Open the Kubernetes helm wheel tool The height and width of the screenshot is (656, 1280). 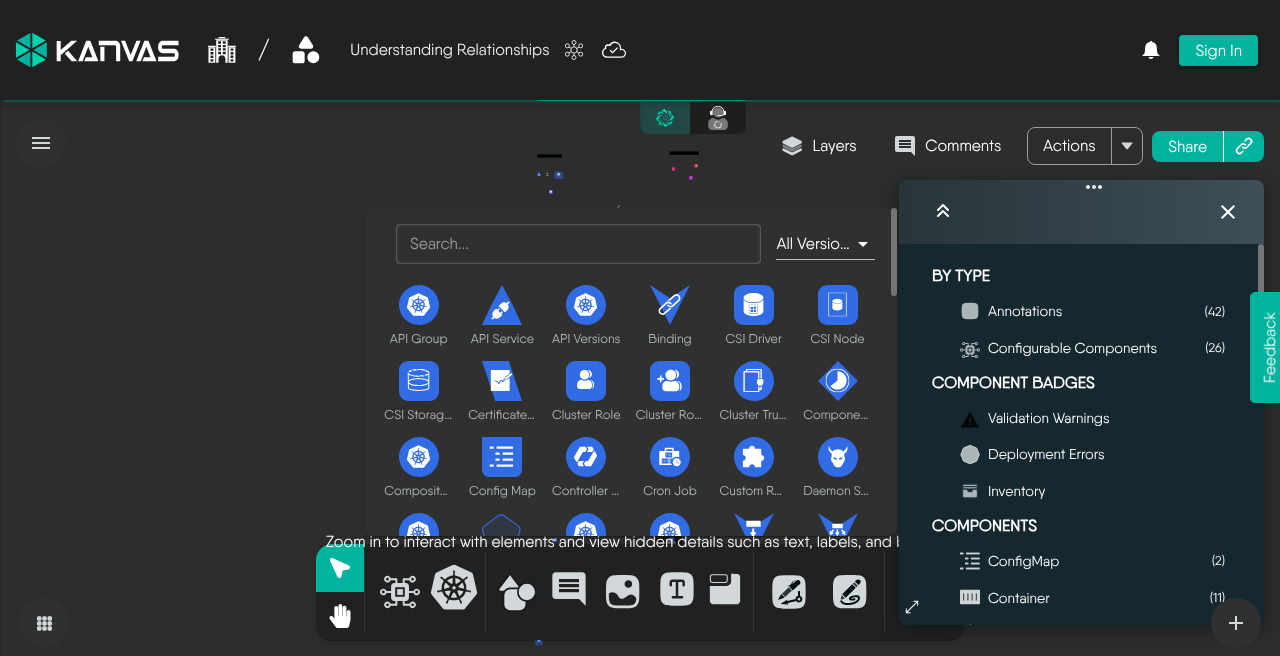tap(454, 589)
